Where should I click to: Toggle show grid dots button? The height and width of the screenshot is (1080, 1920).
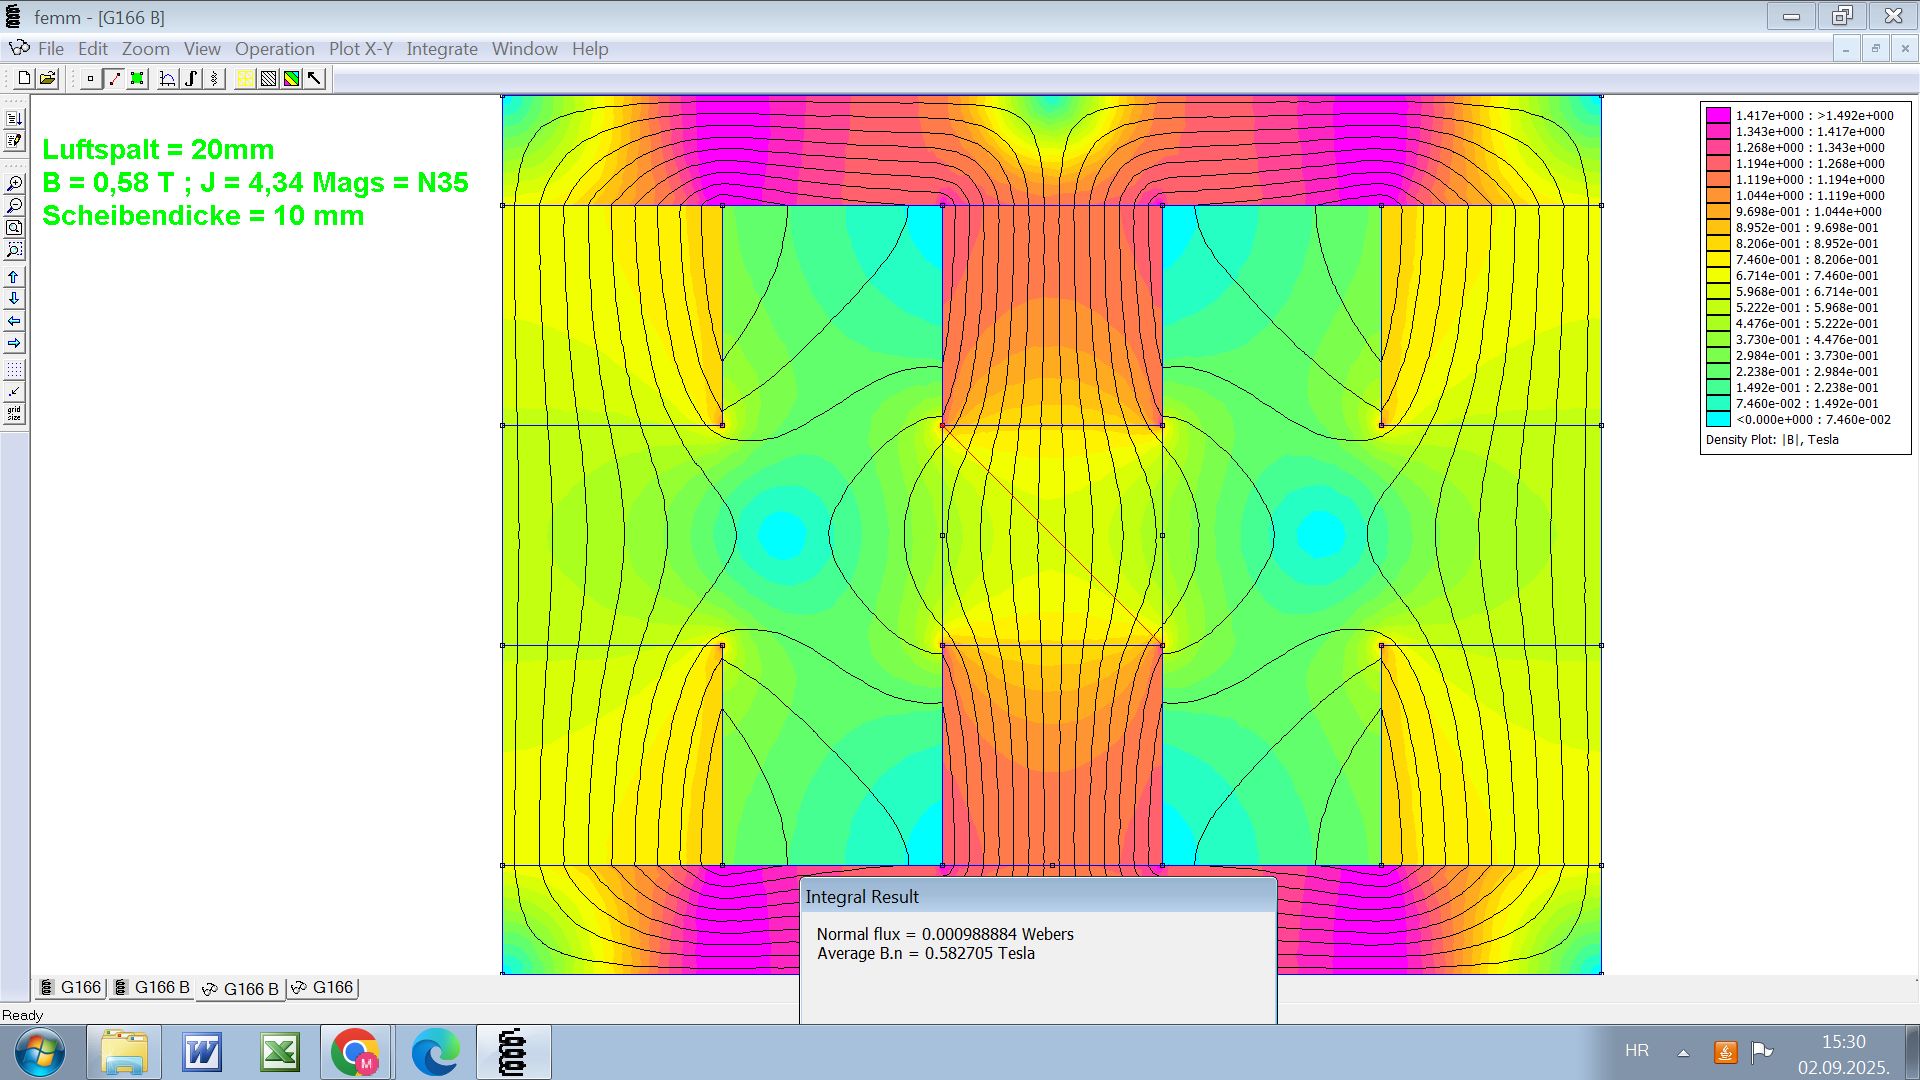[14, 370]
